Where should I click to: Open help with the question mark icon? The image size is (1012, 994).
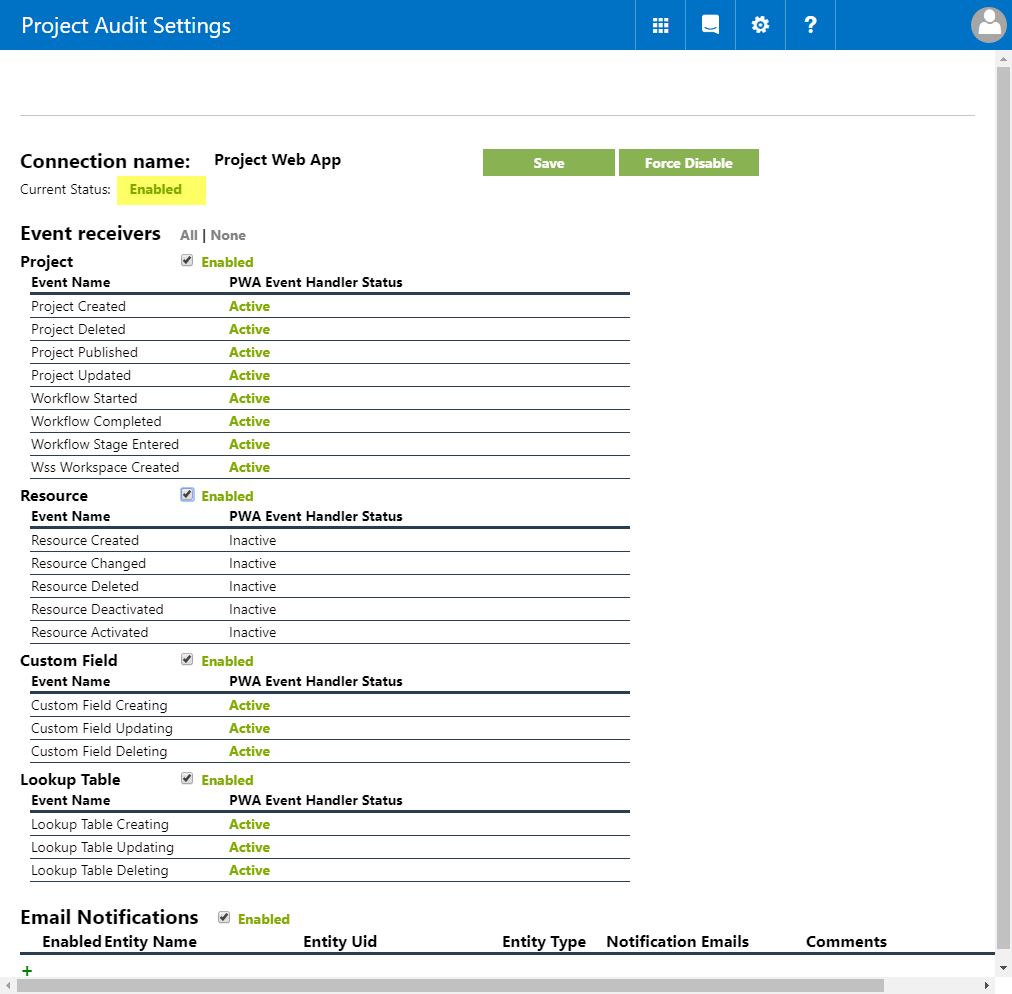(811, 25)
